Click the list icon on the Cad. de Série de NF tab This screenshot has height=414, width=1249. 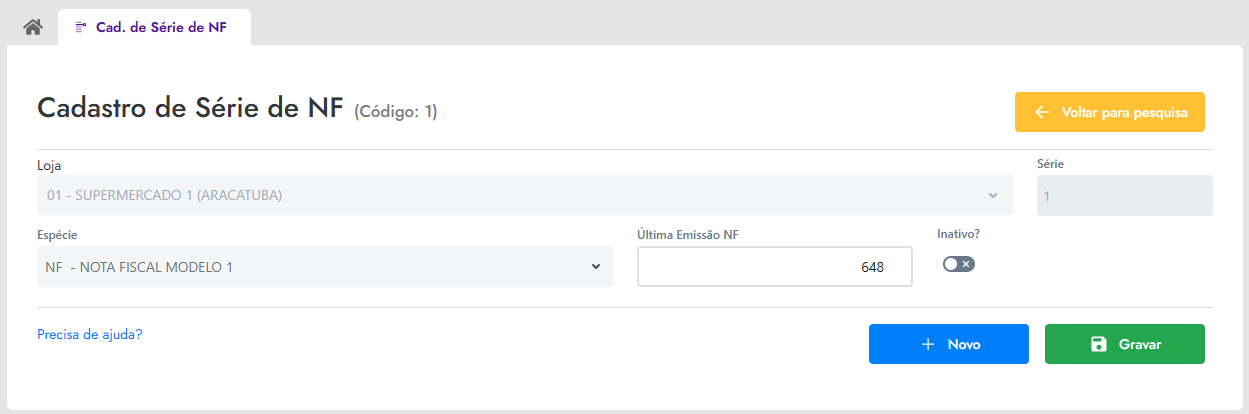point(81,28)
